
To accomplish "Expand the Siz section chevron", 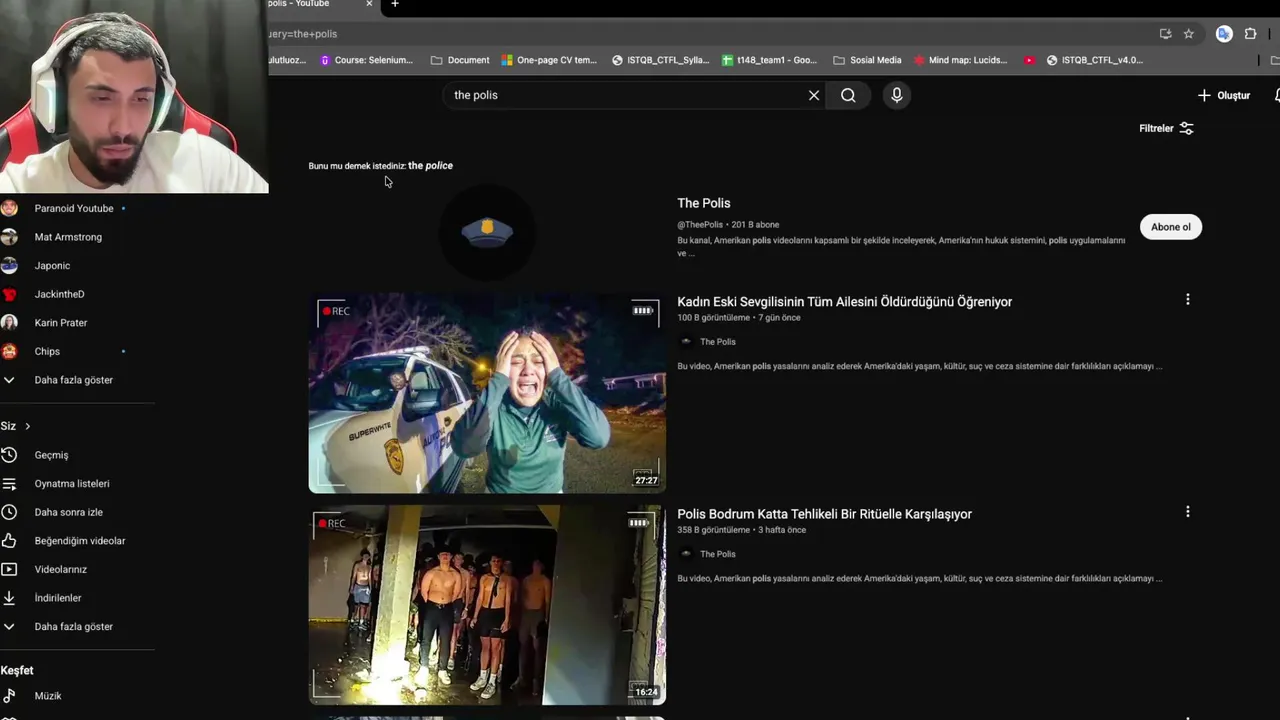I will [27, 426].
